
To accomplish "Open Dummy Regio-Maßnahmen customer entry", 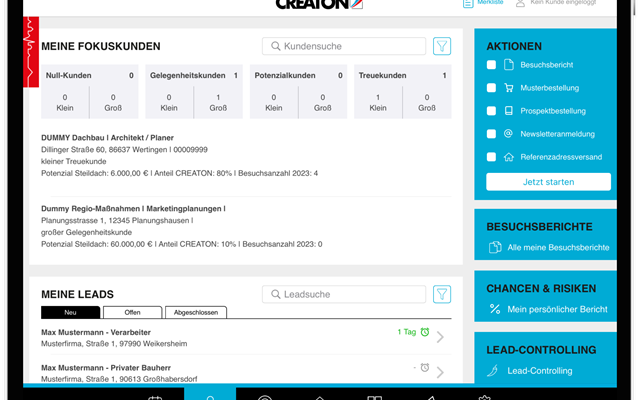I will 133,209.
